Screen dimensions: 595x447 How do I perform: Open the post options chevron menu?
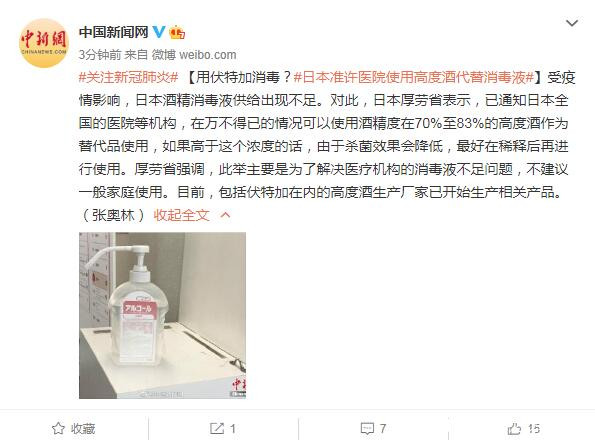(572, 24)
